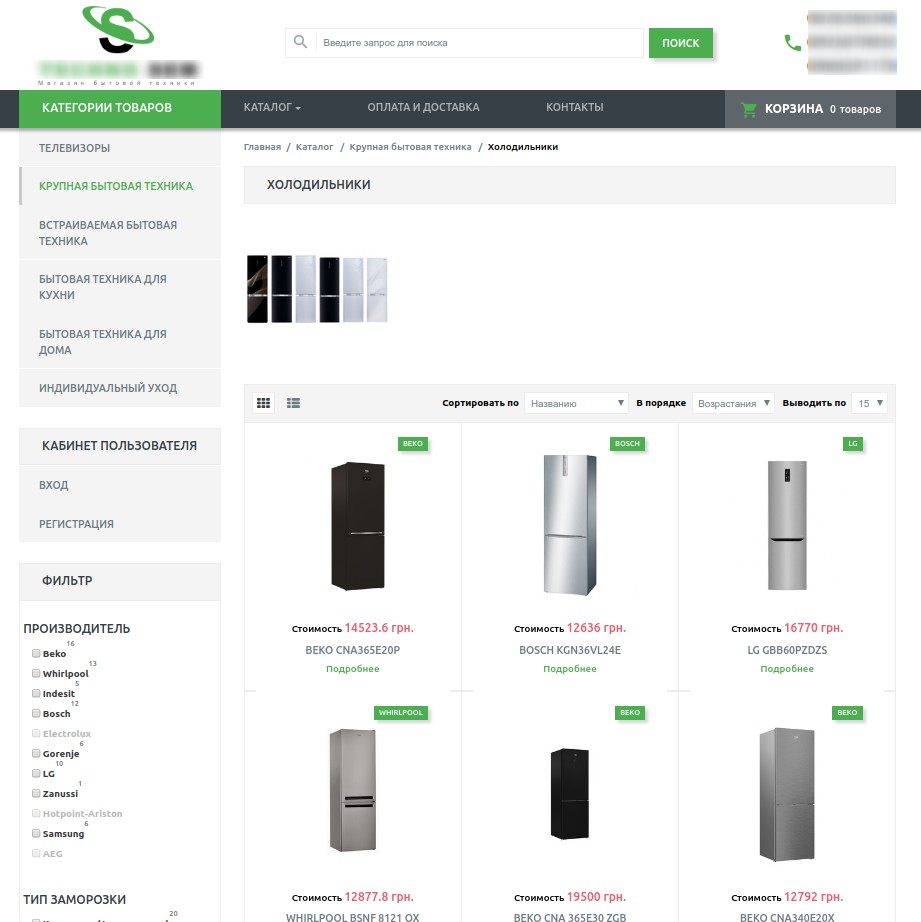Click the search query input field

[x=480, y=43]
